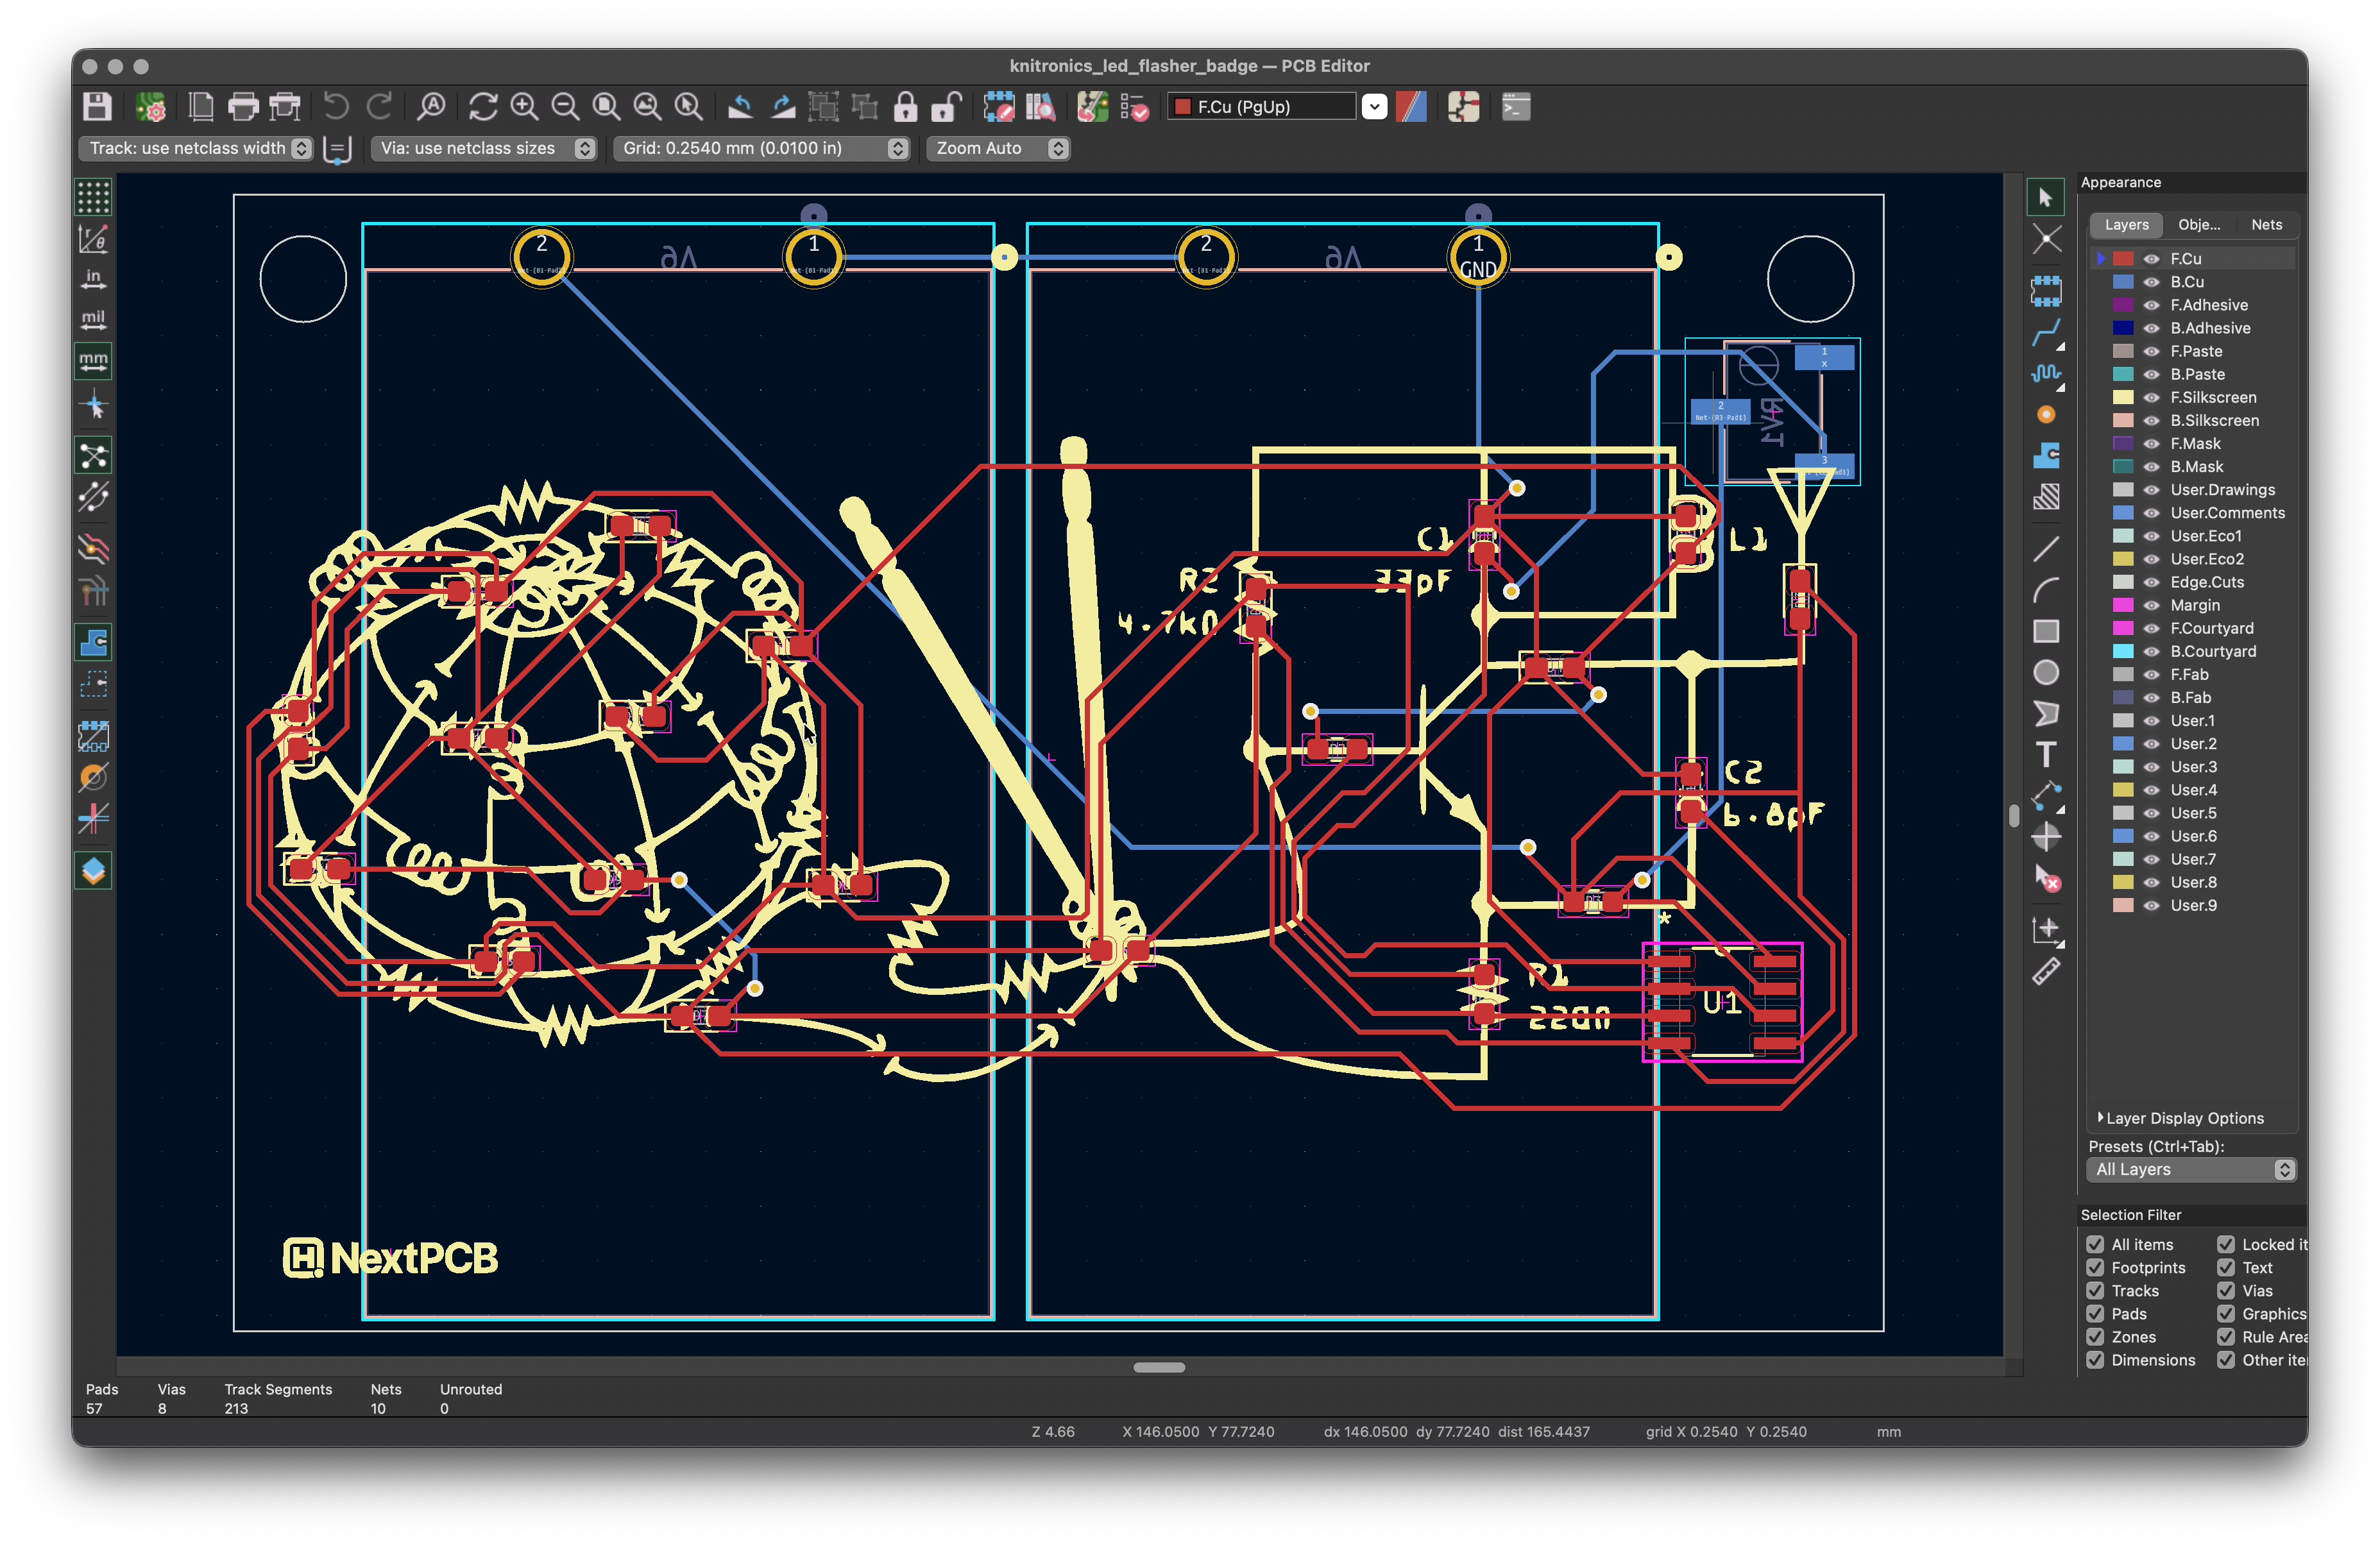The width and height of the screenshot is (2380, 1542).
Task: Click the horizontal scrollbar under the canvas
Action: tap(1159, 1367)
